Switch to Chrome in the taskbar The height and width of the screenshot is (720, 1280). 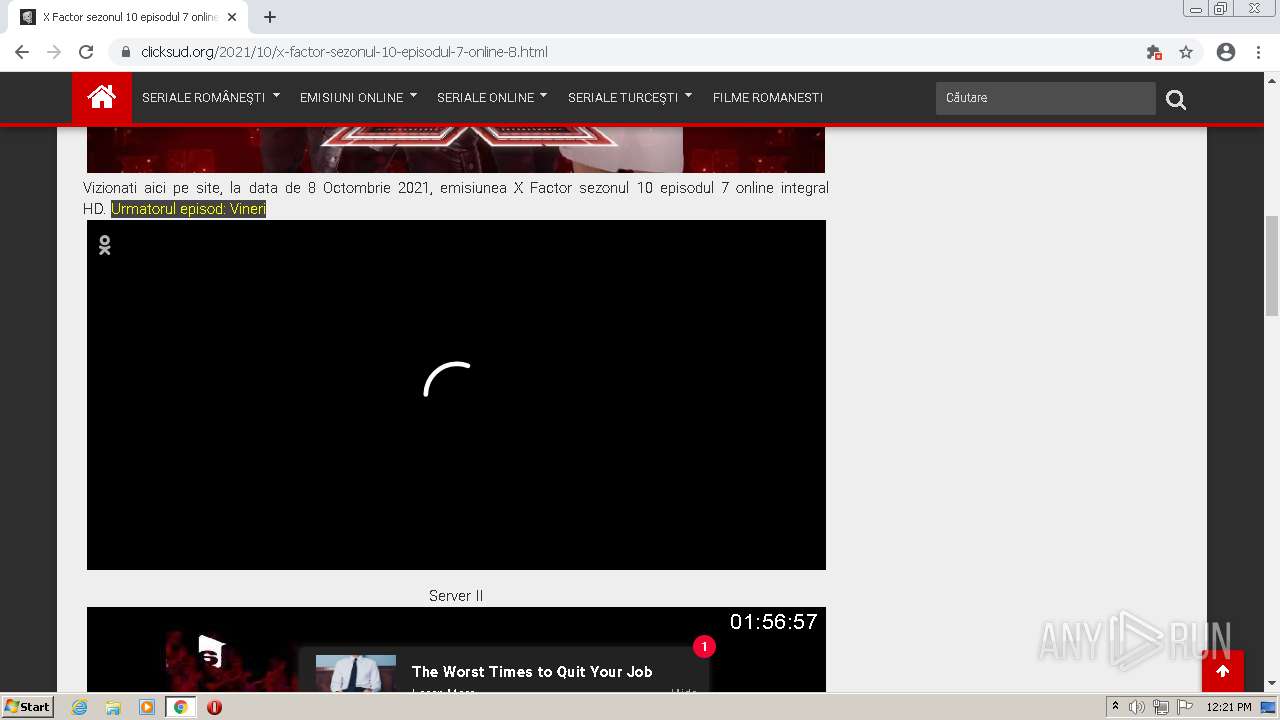(180, 707)
